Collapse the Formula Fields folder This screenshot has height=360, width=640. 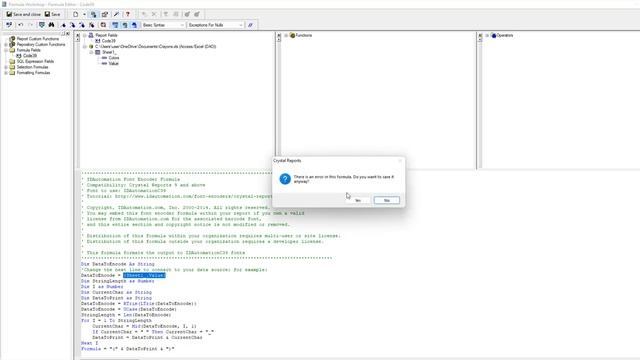point(6,50)
